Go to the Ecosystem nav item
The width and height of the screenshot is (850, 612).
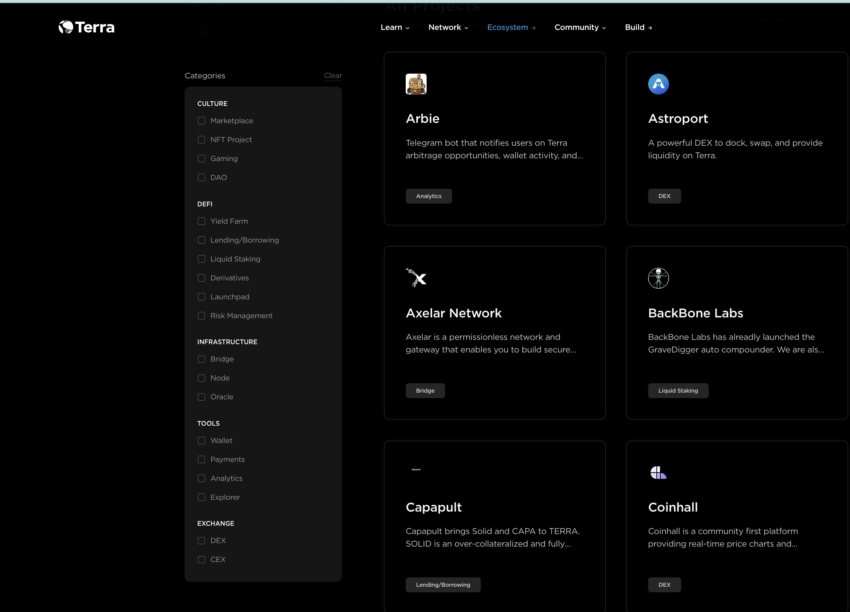click(x=511, y=27)
